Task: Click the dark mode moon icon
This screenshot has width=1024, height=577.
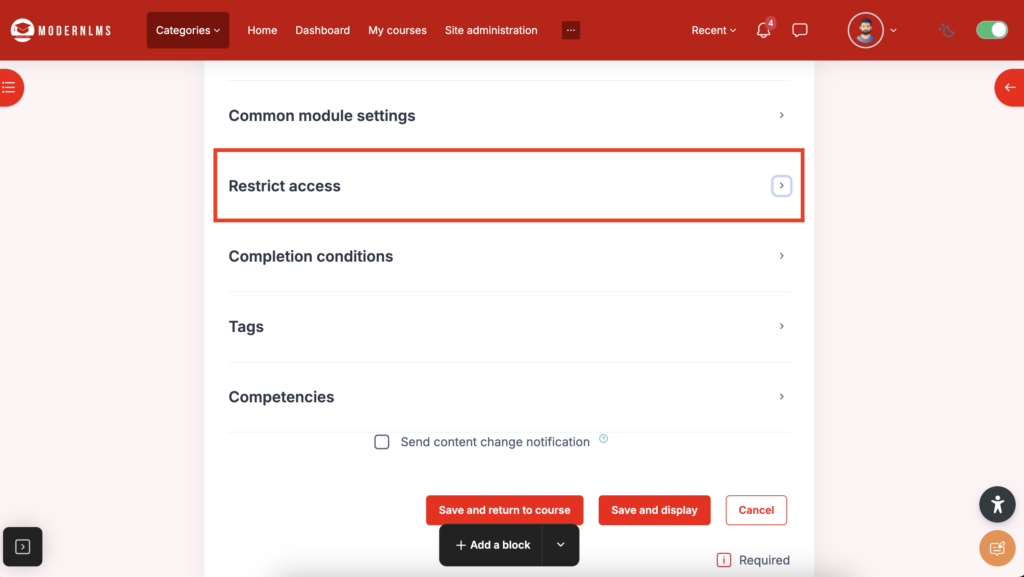Action: pos(947,31)
